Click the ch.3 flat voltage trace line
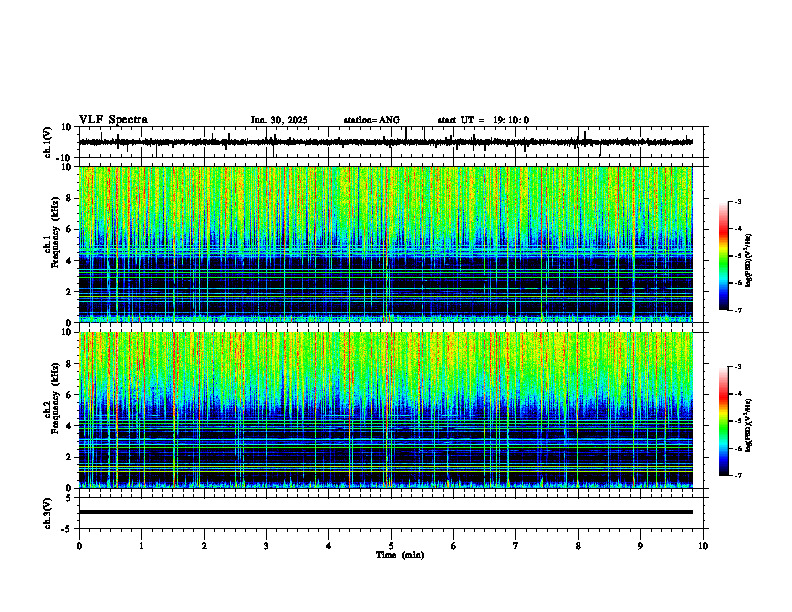The height and width of the screenshot is (612, 792). [x=385, y=512]
